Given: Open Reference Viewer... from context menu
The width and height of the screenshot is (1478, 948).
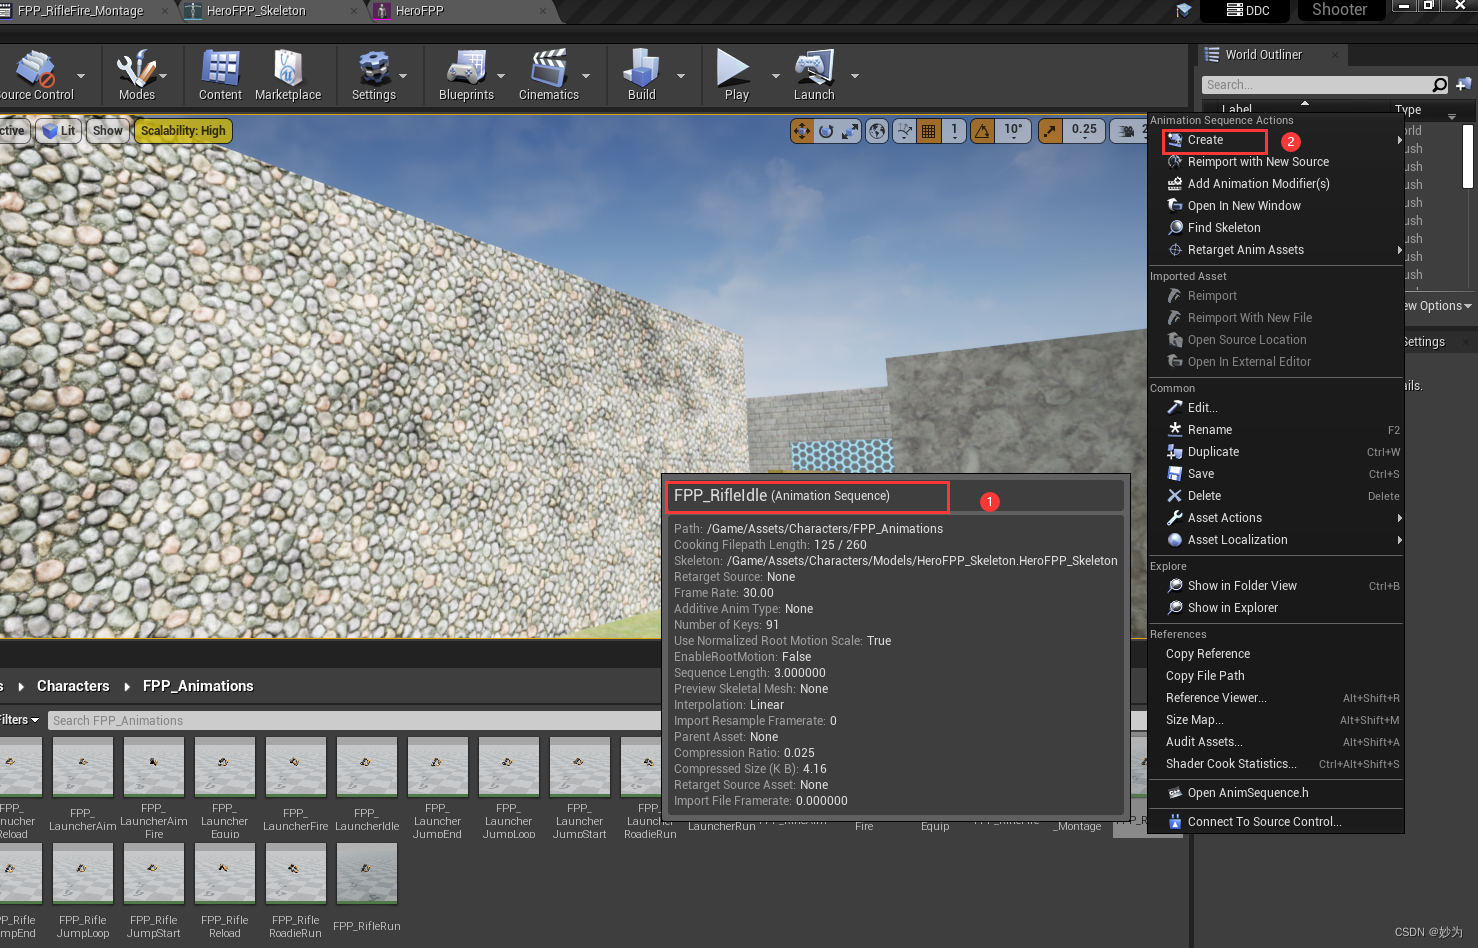Looking at the screenshot, I should [x=1276, y=698].
